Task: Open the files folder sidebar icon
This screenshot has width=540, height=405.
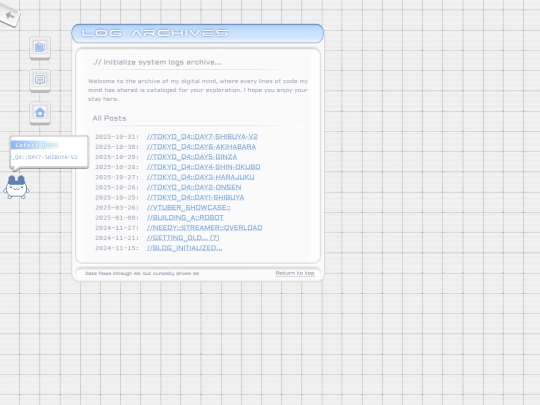Action: (x=40, y=48)
